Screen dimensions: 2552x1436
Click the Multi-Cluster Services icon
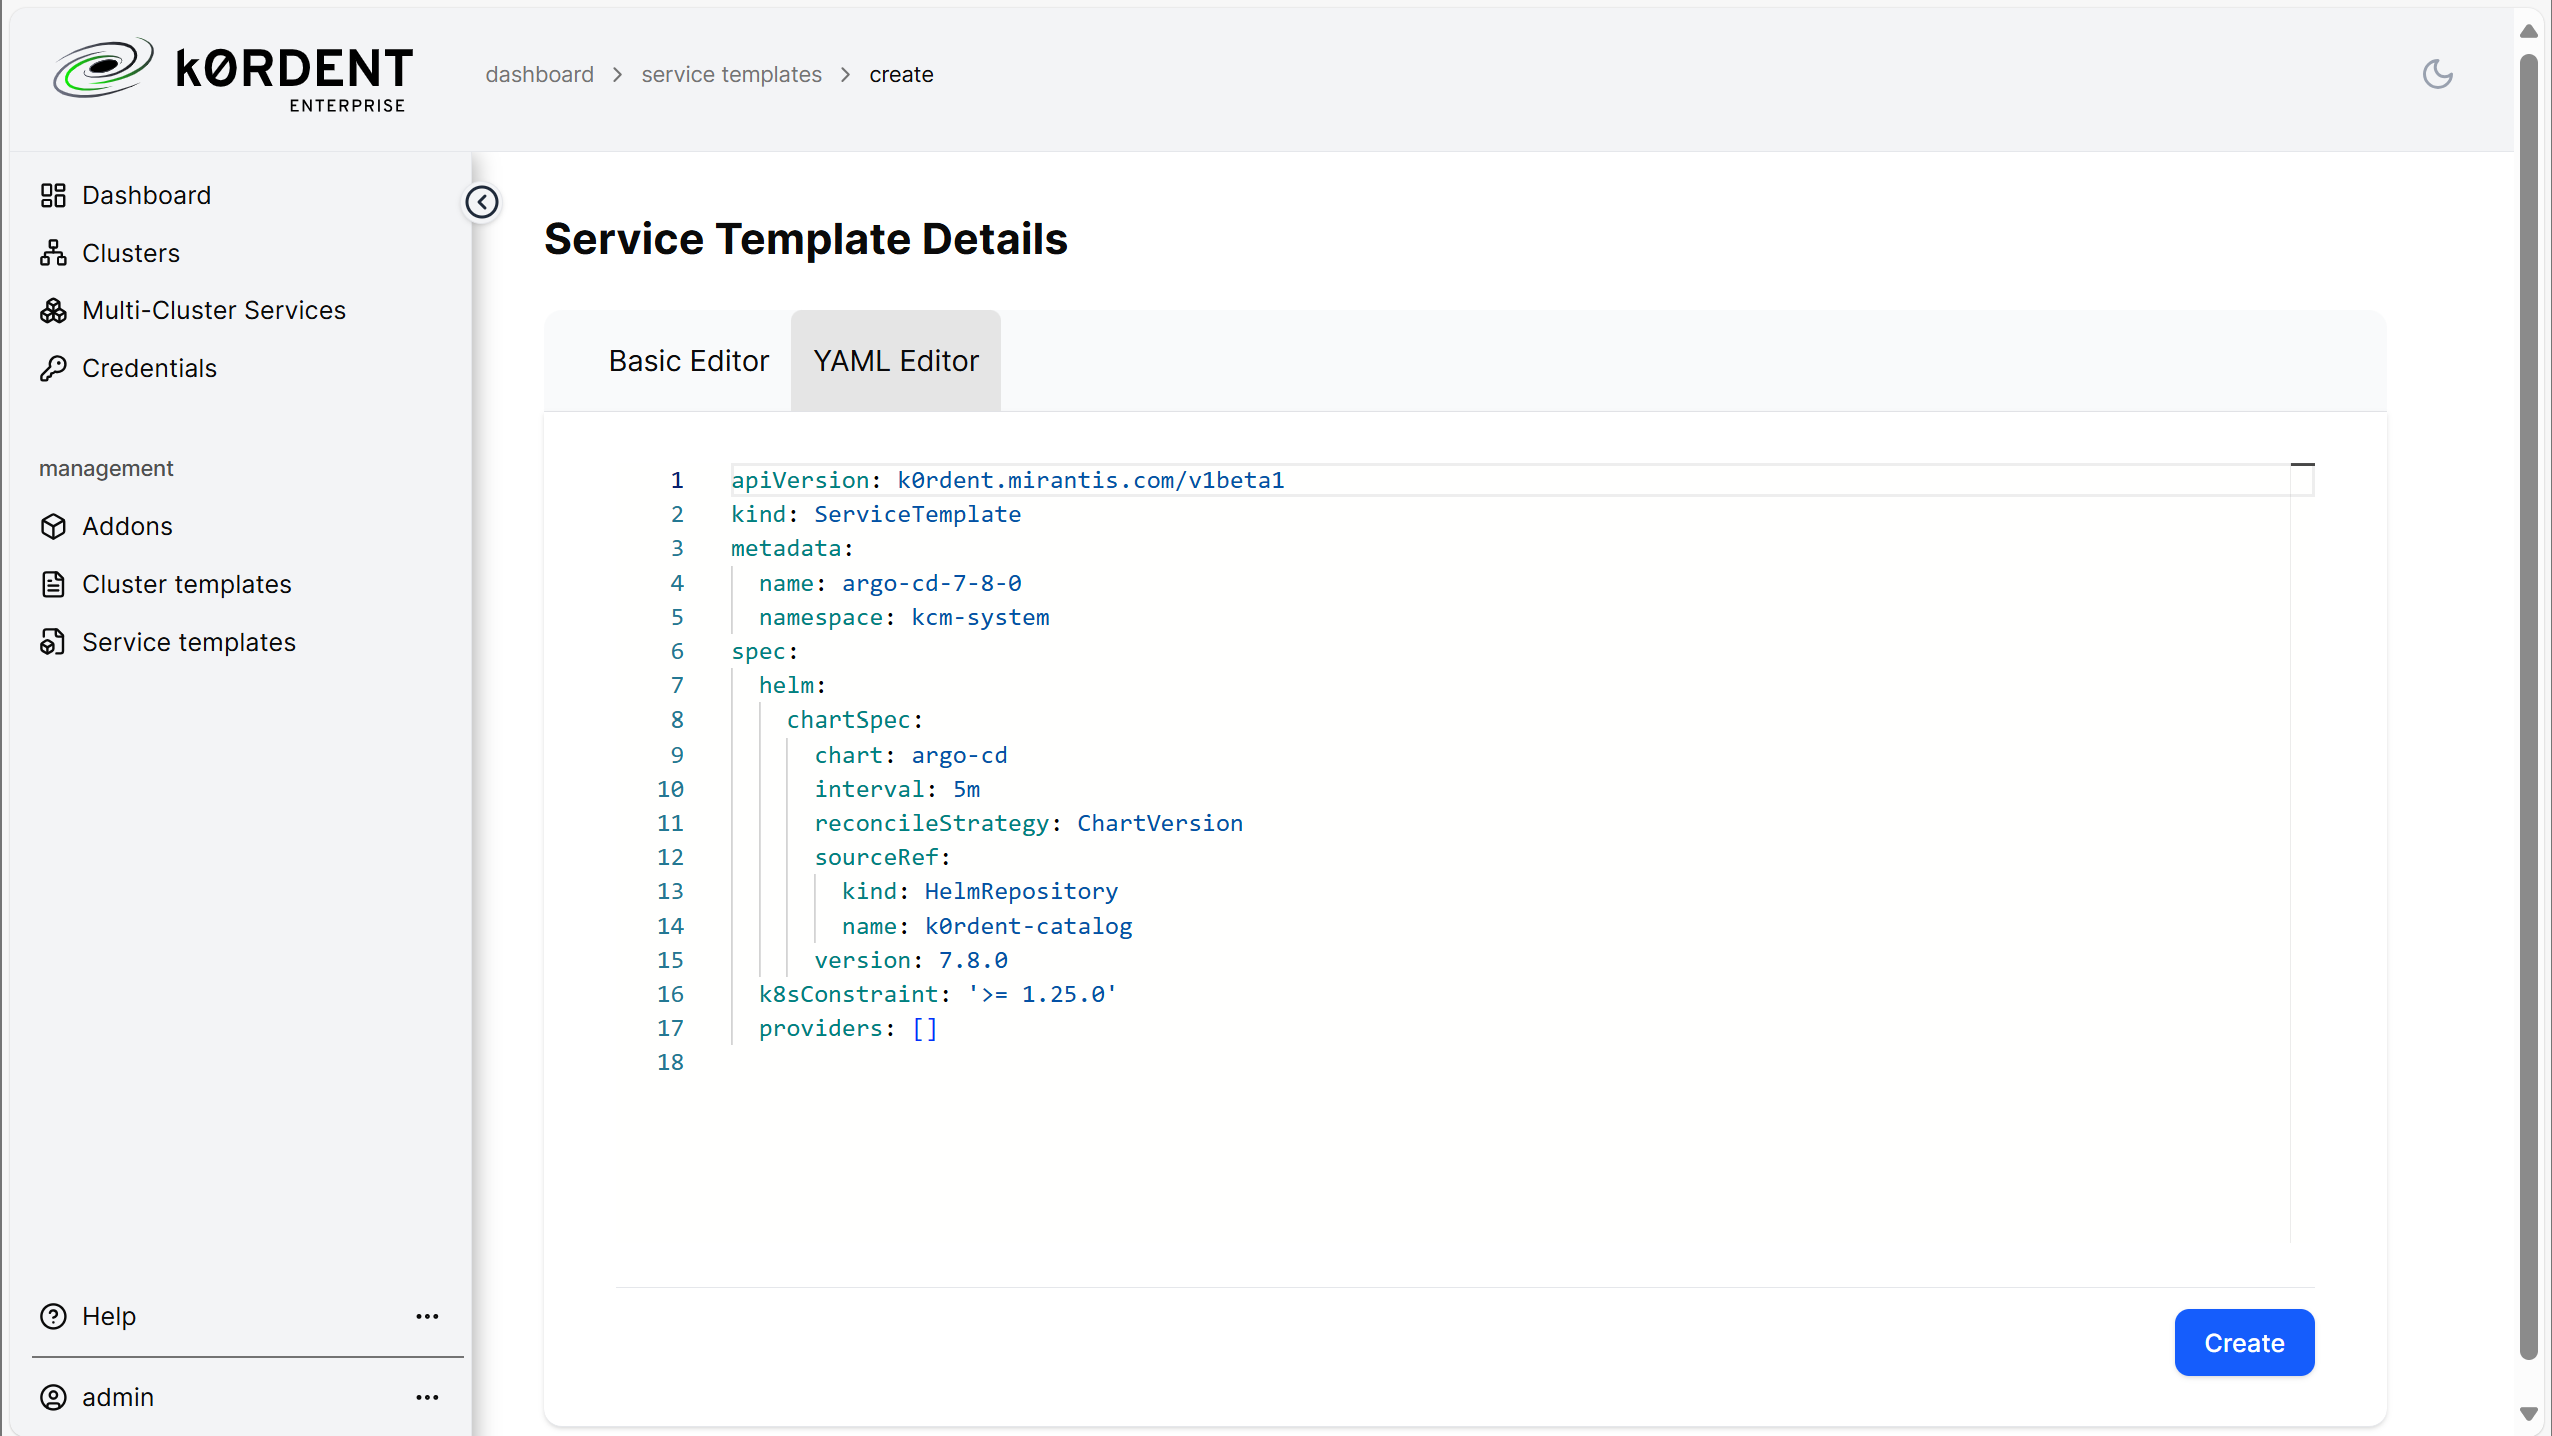(x=53, y=310)
